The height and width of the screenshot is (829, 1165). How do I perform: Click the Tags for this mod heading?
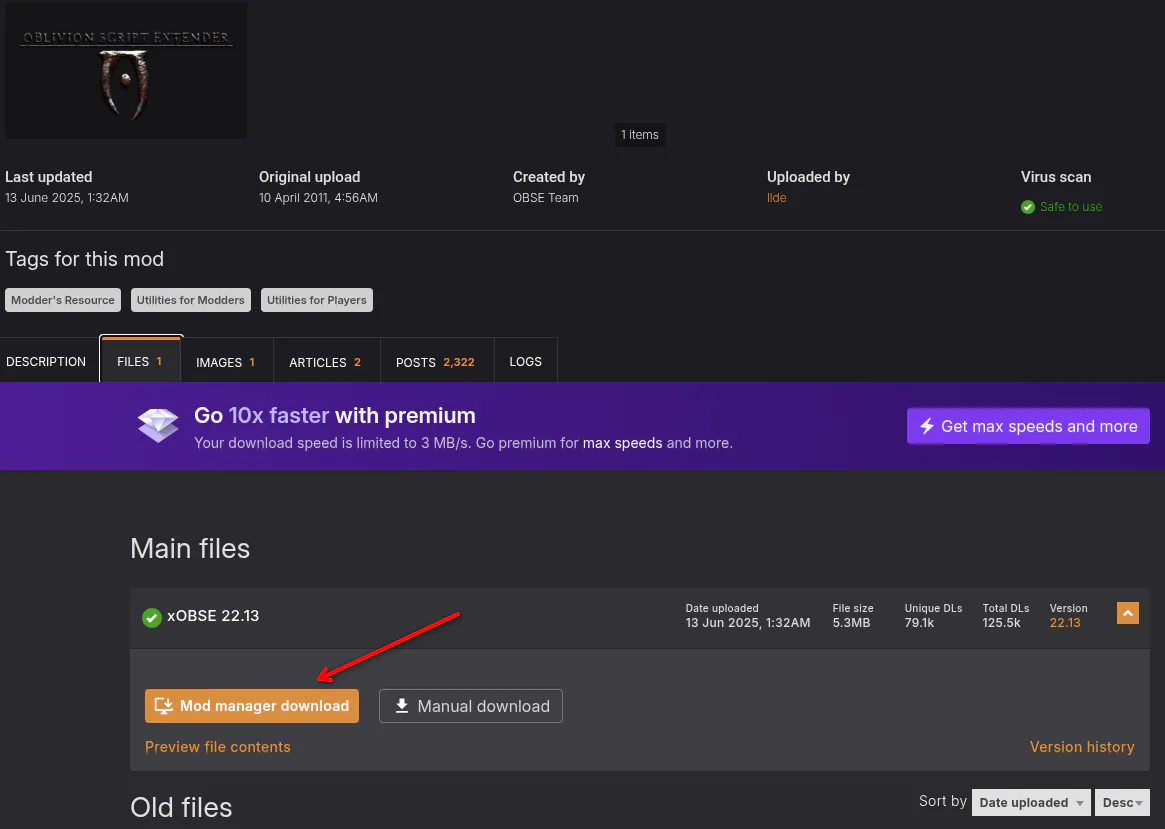click(85, 259)
